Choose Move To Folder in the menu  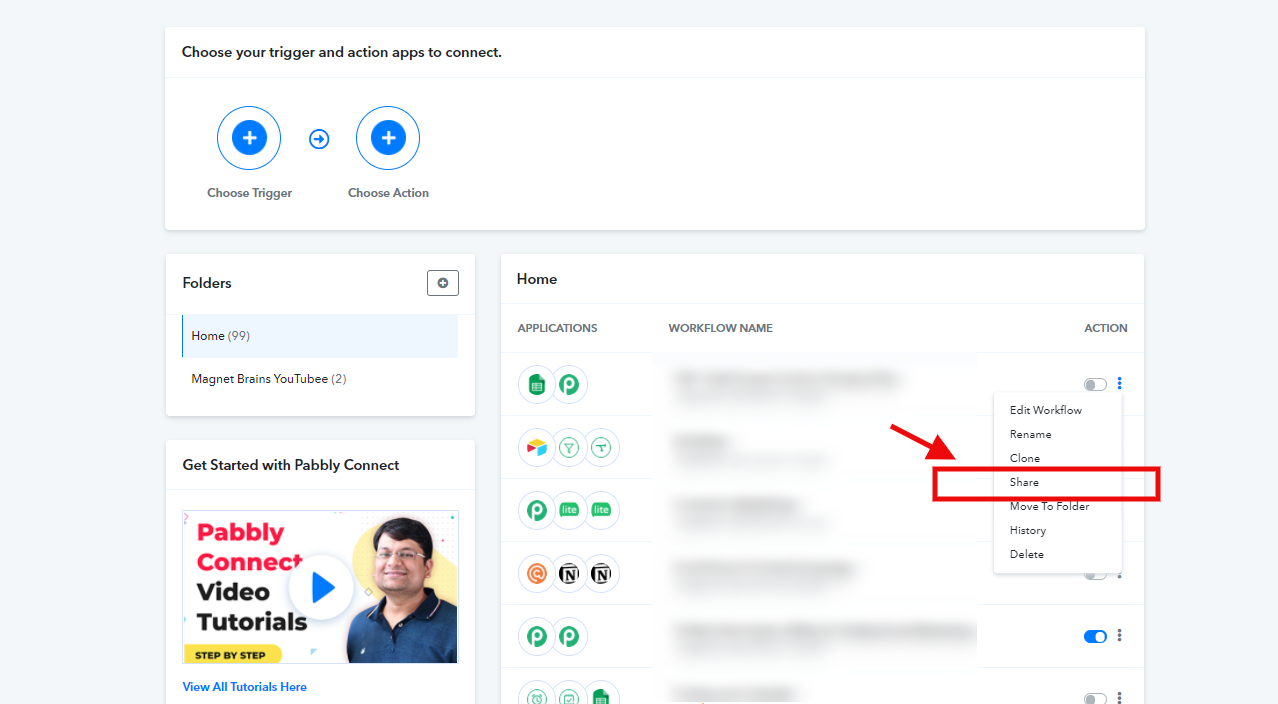pyautogui.click(x=1050, y=506)
